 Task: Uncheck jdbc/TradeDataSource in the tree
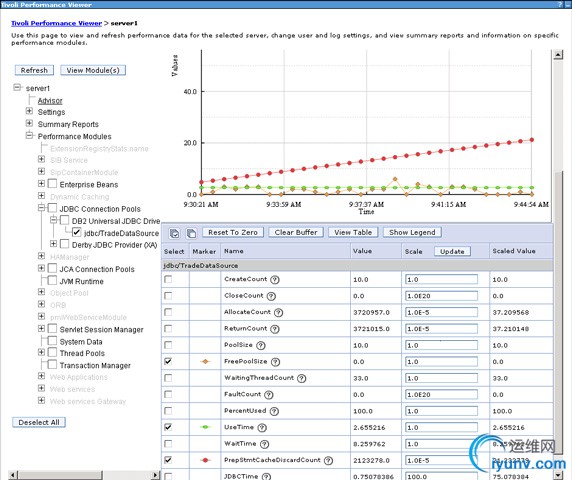pyautogui.click(x=77, y=232)
